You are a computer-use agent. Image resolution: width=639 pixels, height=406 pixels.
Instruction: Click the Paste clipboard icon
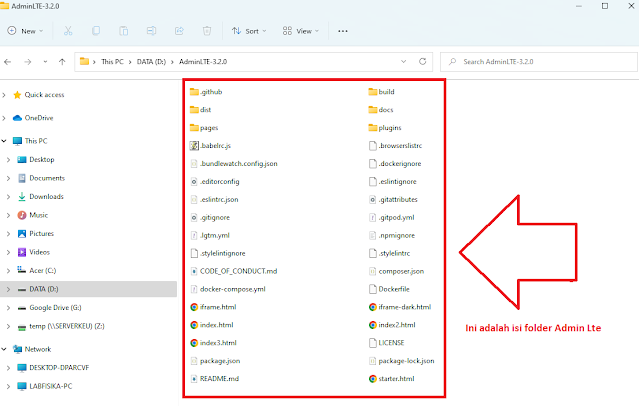pos(123,31)
